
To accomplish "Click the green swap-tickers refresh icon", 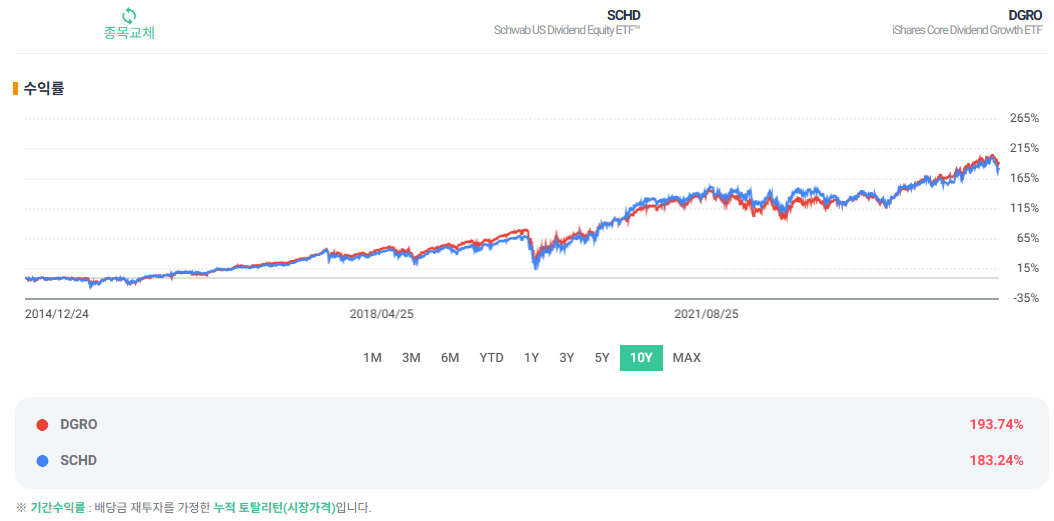I will pos(129,15).
